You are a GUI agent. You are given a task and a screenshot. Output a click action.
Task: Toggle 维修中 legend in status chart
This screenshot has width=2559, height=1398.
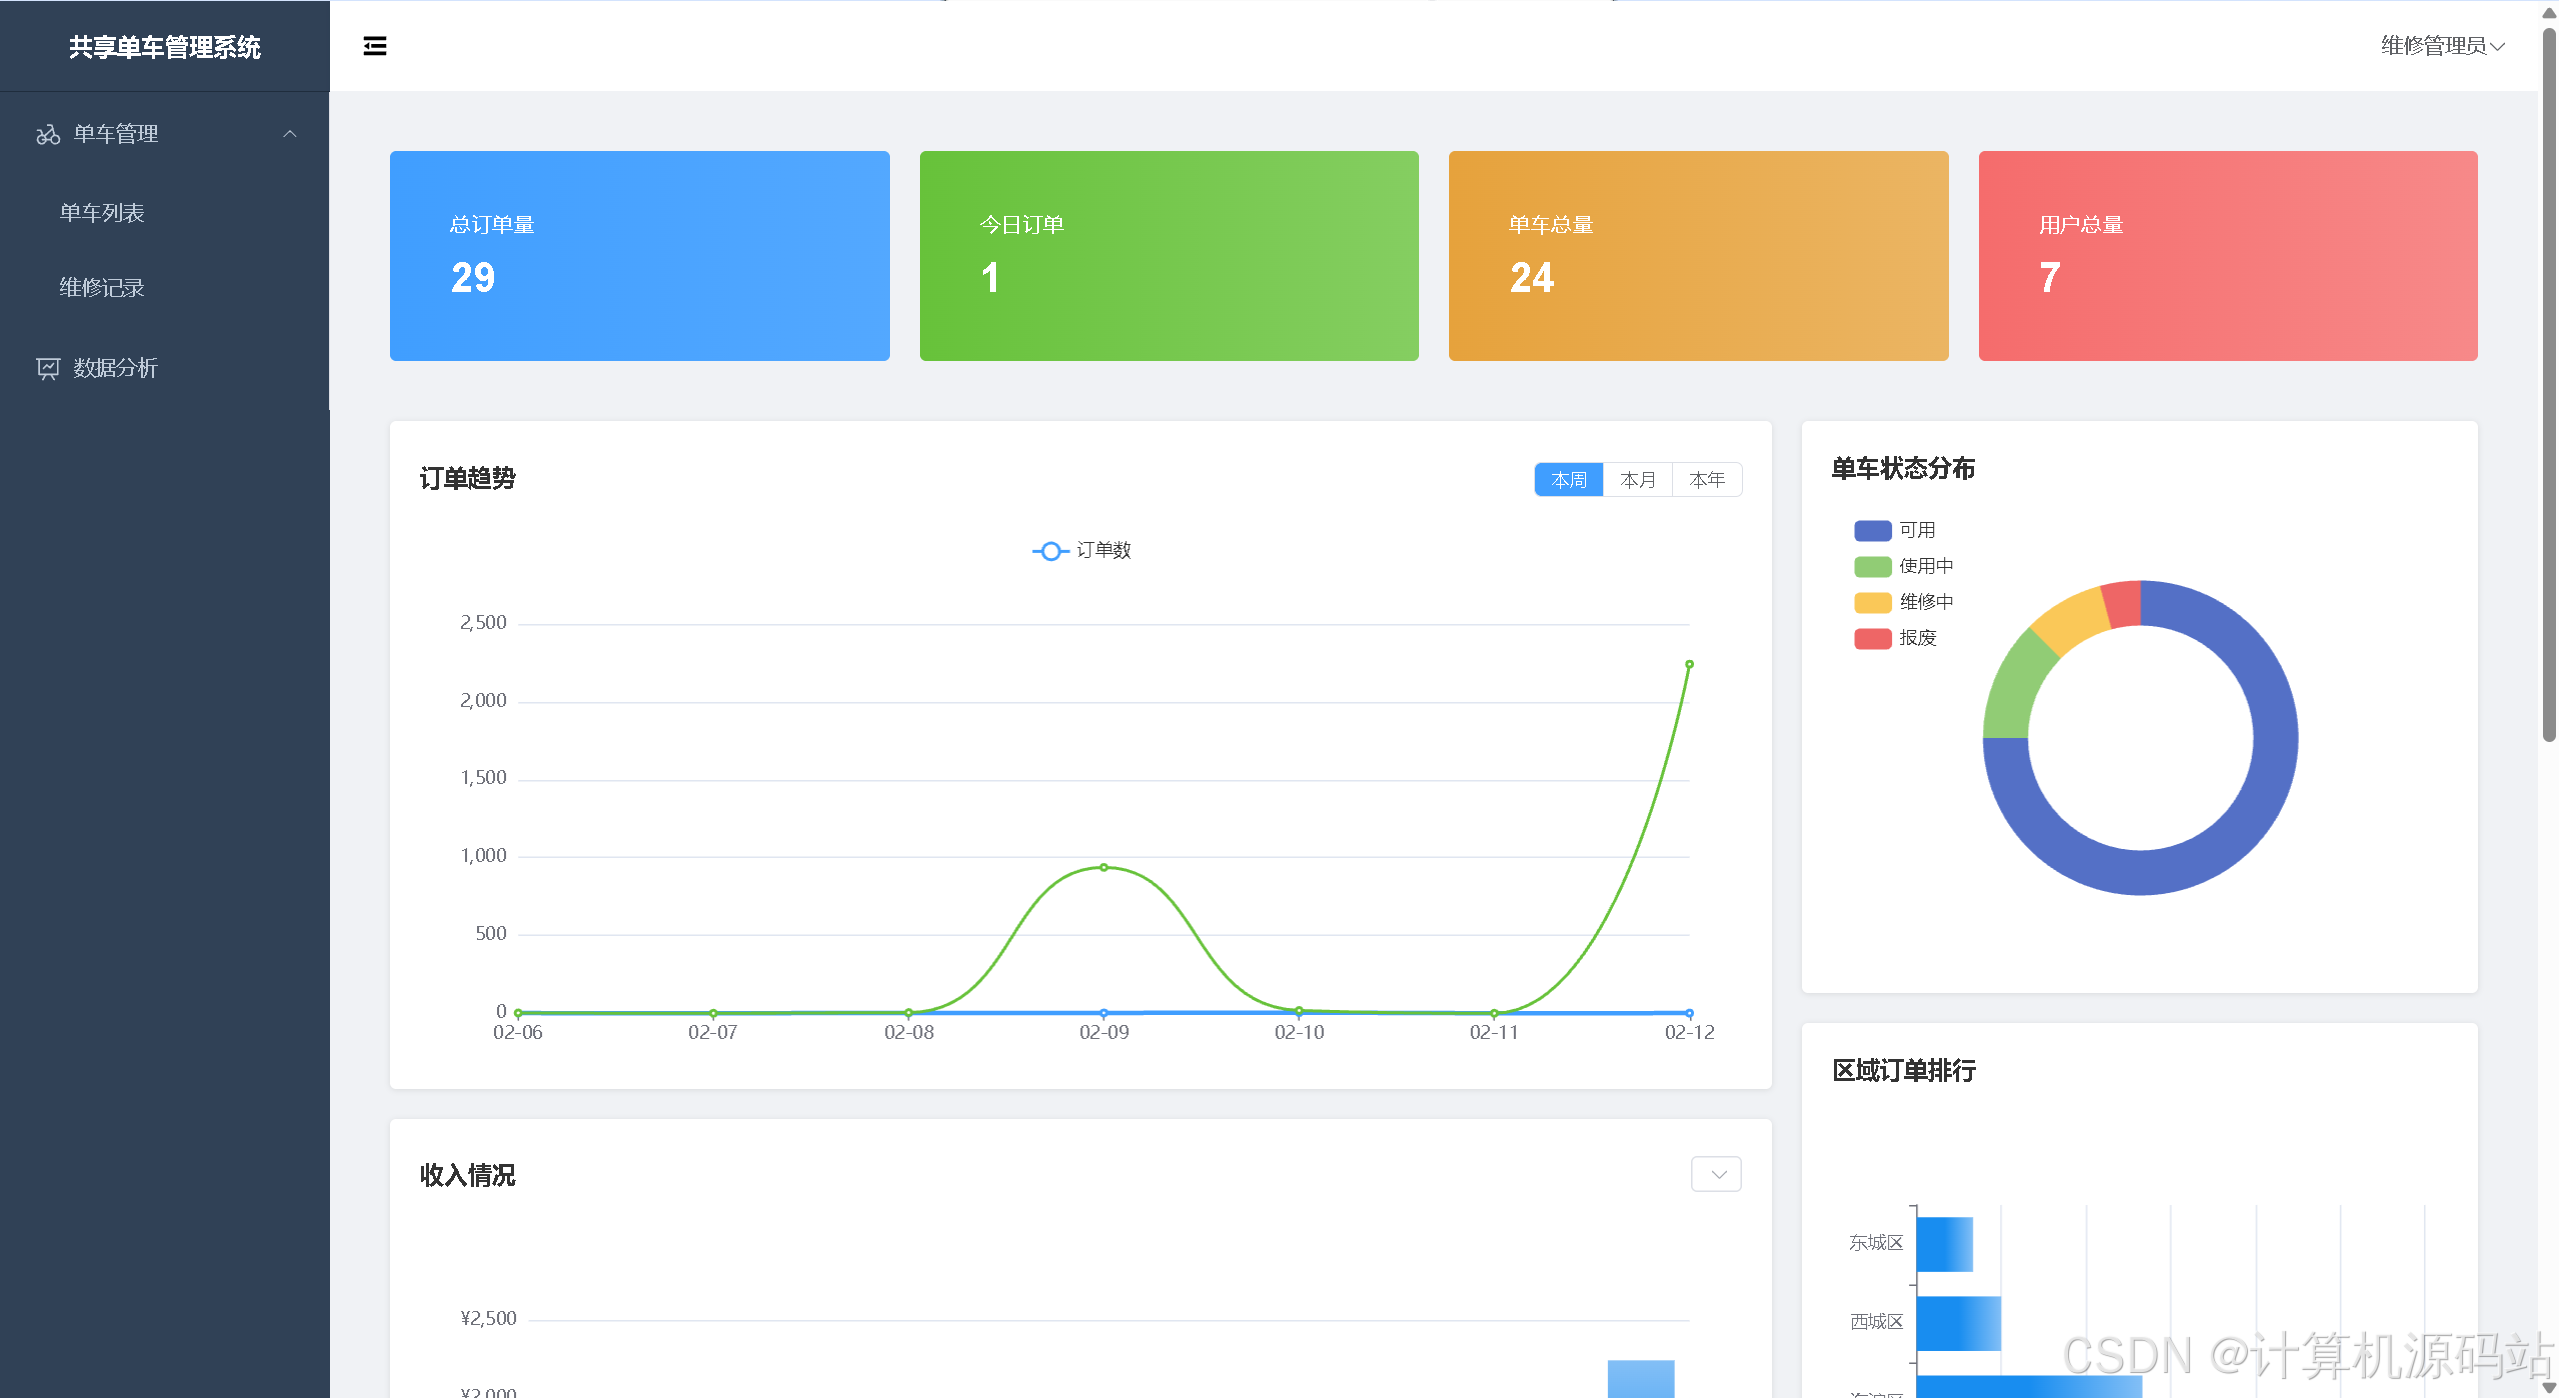pos(1872,602)
